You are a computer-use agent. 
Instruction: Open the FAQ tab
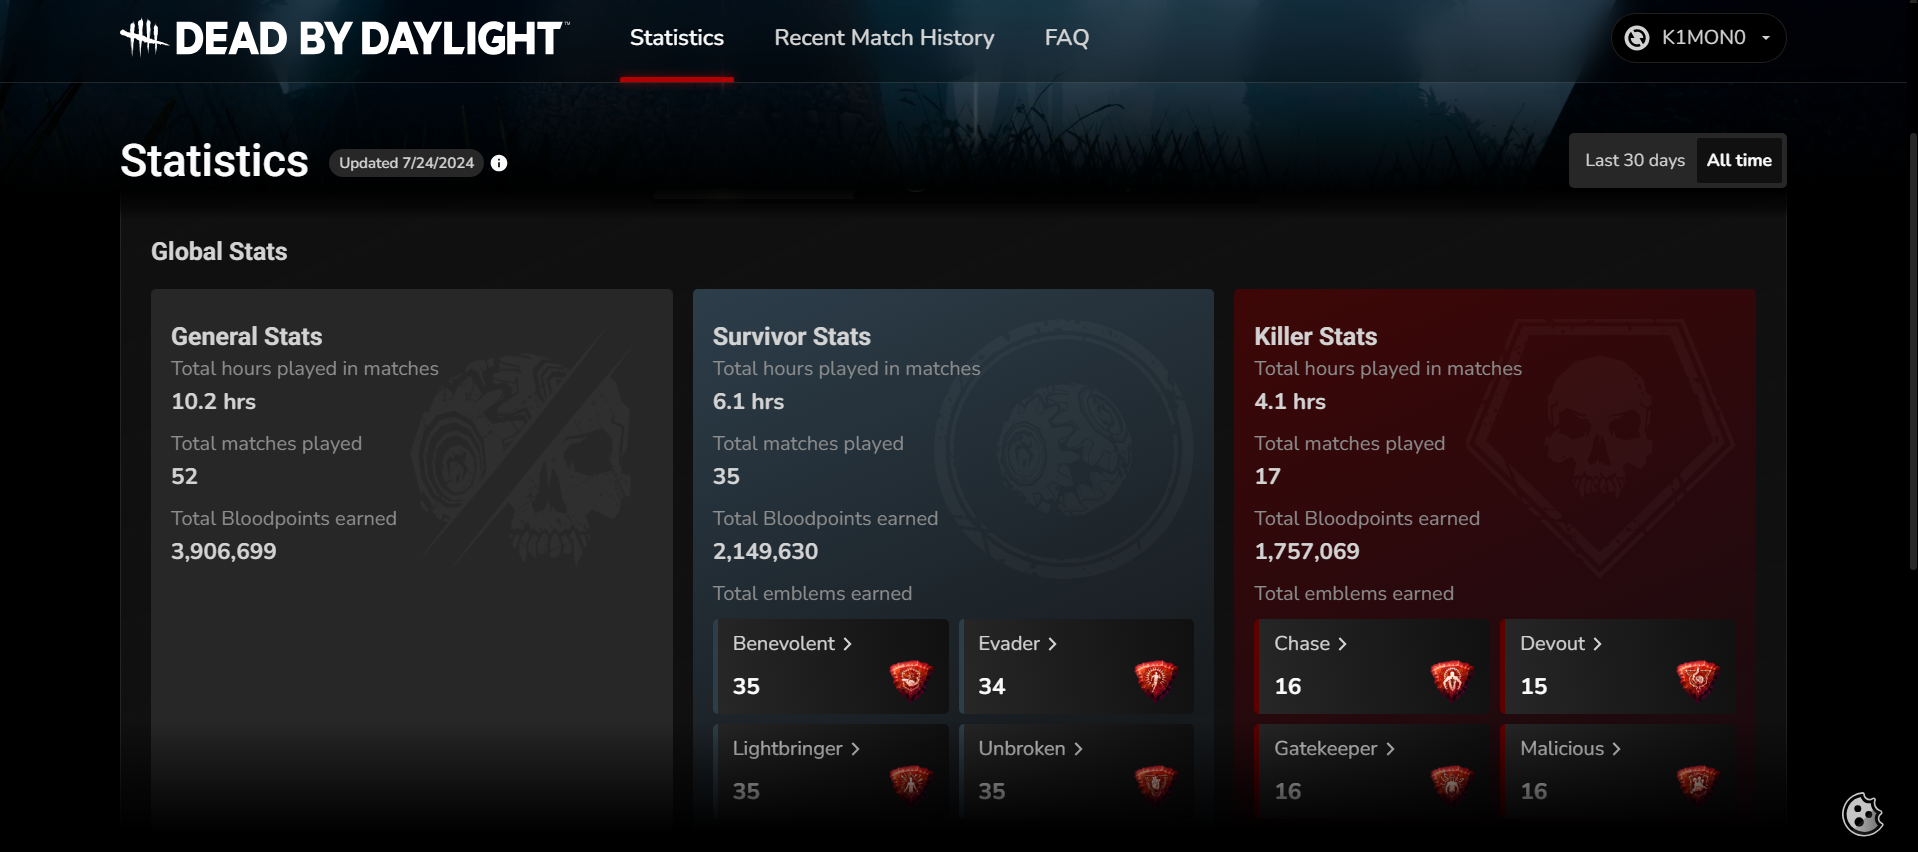[x=1067, y=38]
